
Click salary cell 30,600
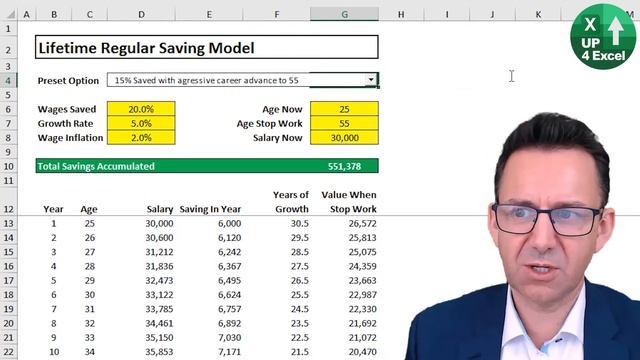coord(159,238)
